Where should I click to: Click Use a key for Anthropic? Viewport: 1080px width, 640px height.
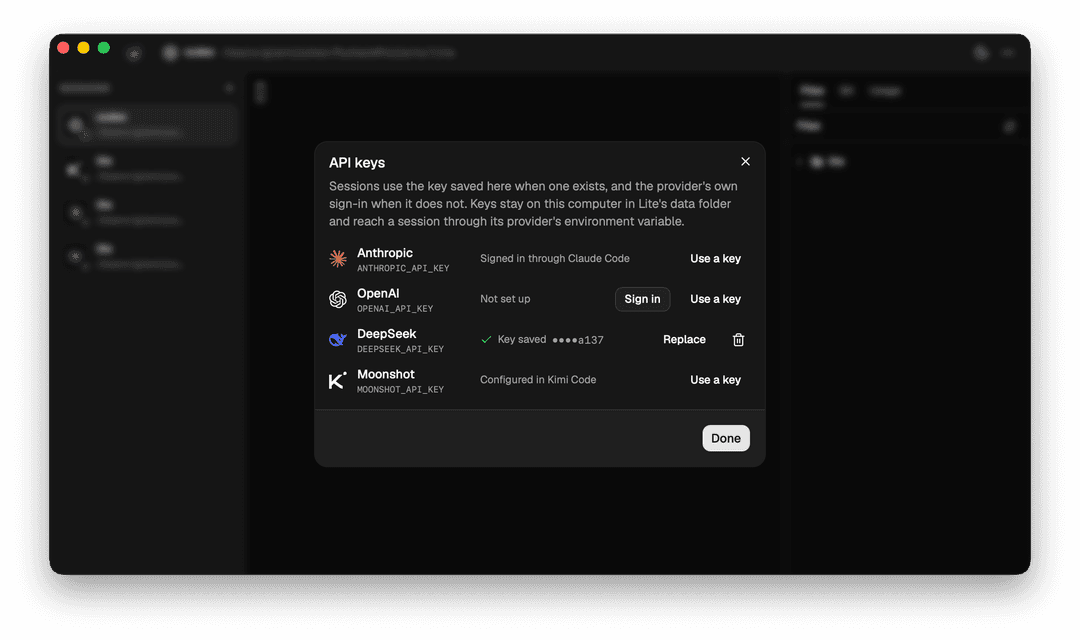[x=715, y=258]
